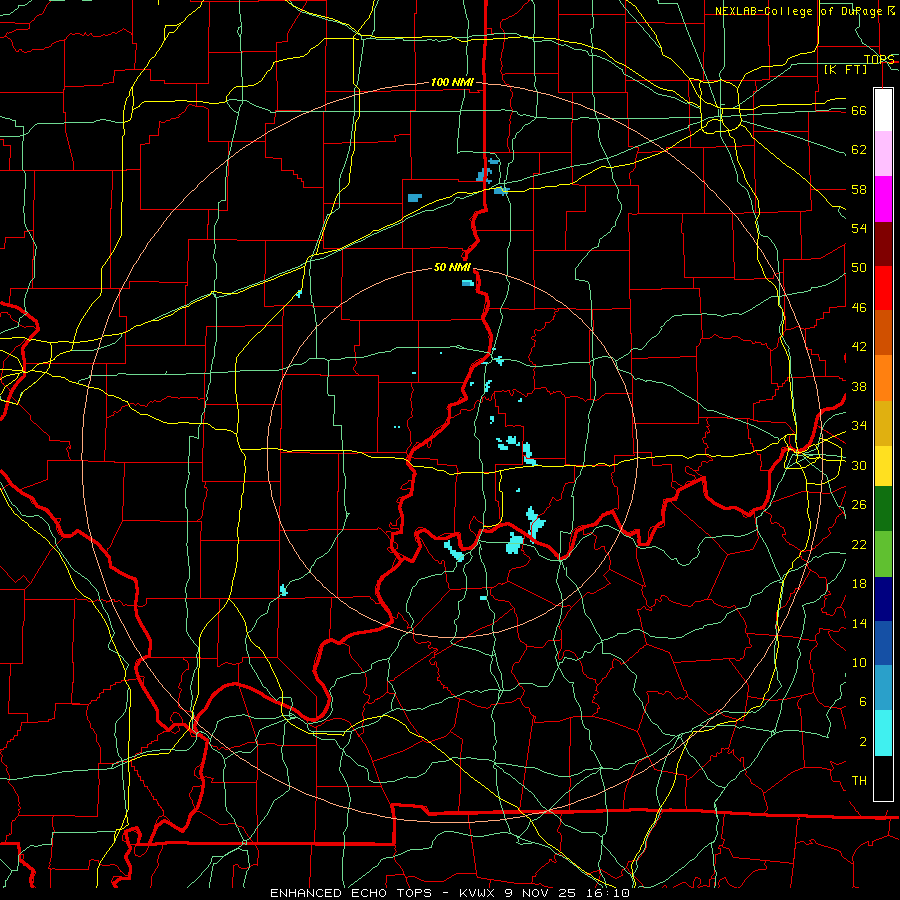Image resolution: width=900 pixels, height=900 pixels.
Task: Click the legend value 2
Action: [863, 742]
